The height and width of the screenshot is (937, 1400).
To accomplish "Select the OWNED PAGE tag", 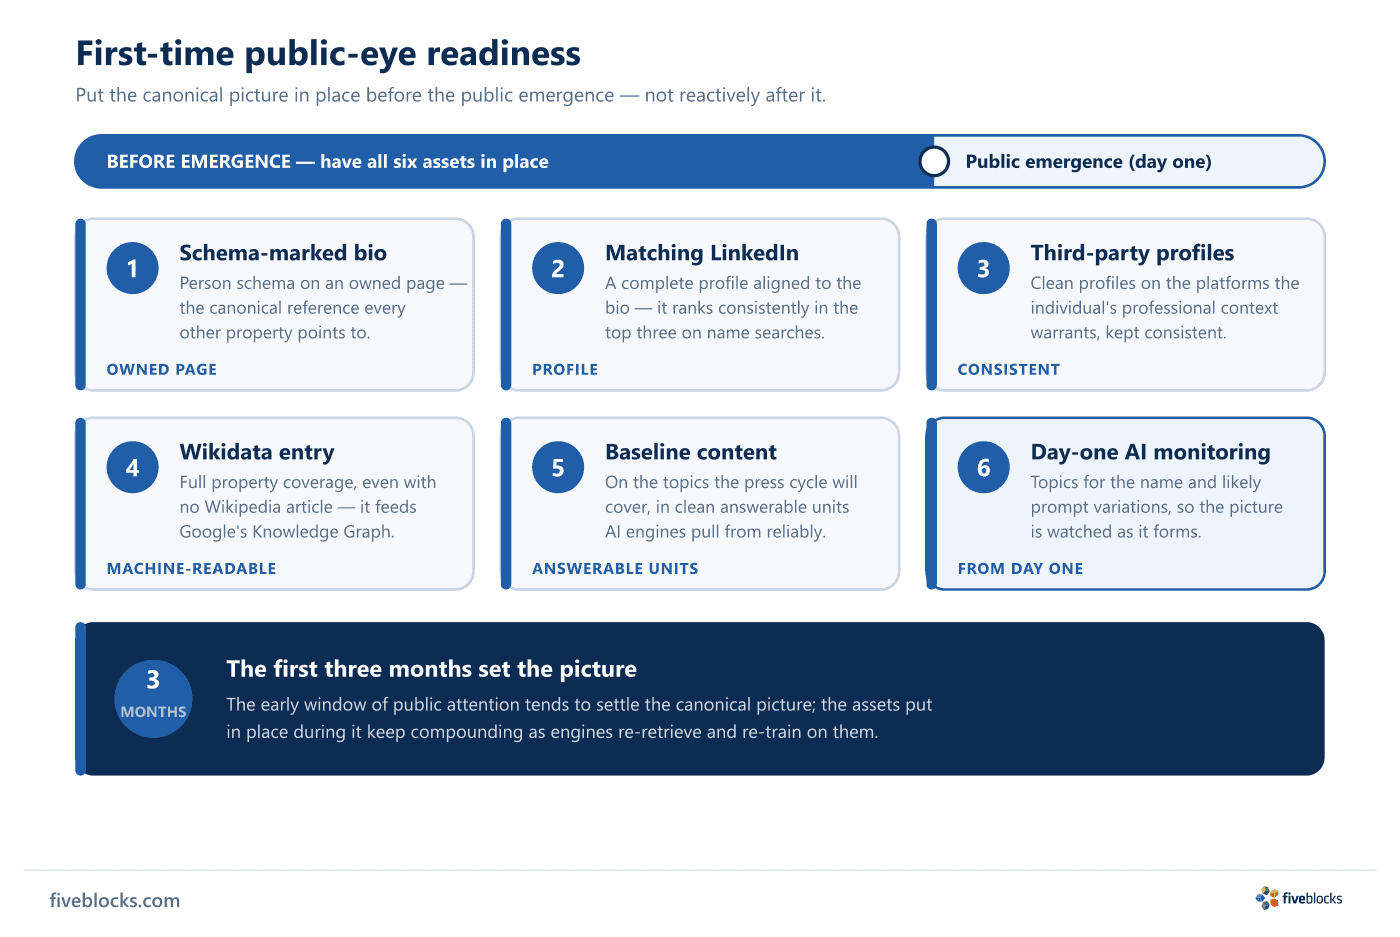I will [x=162, y=369].
